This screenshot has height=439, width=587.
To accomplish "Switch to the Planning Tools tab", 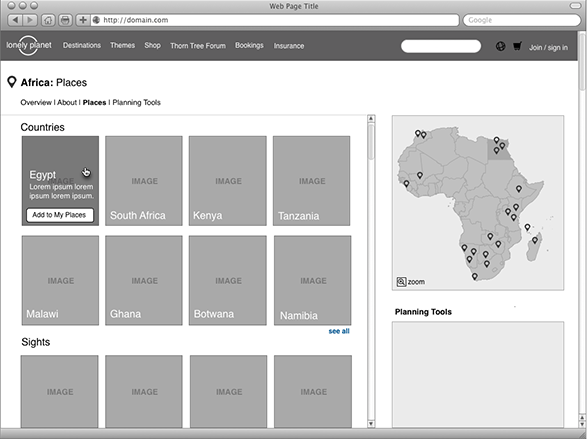I will click(137, 103).
